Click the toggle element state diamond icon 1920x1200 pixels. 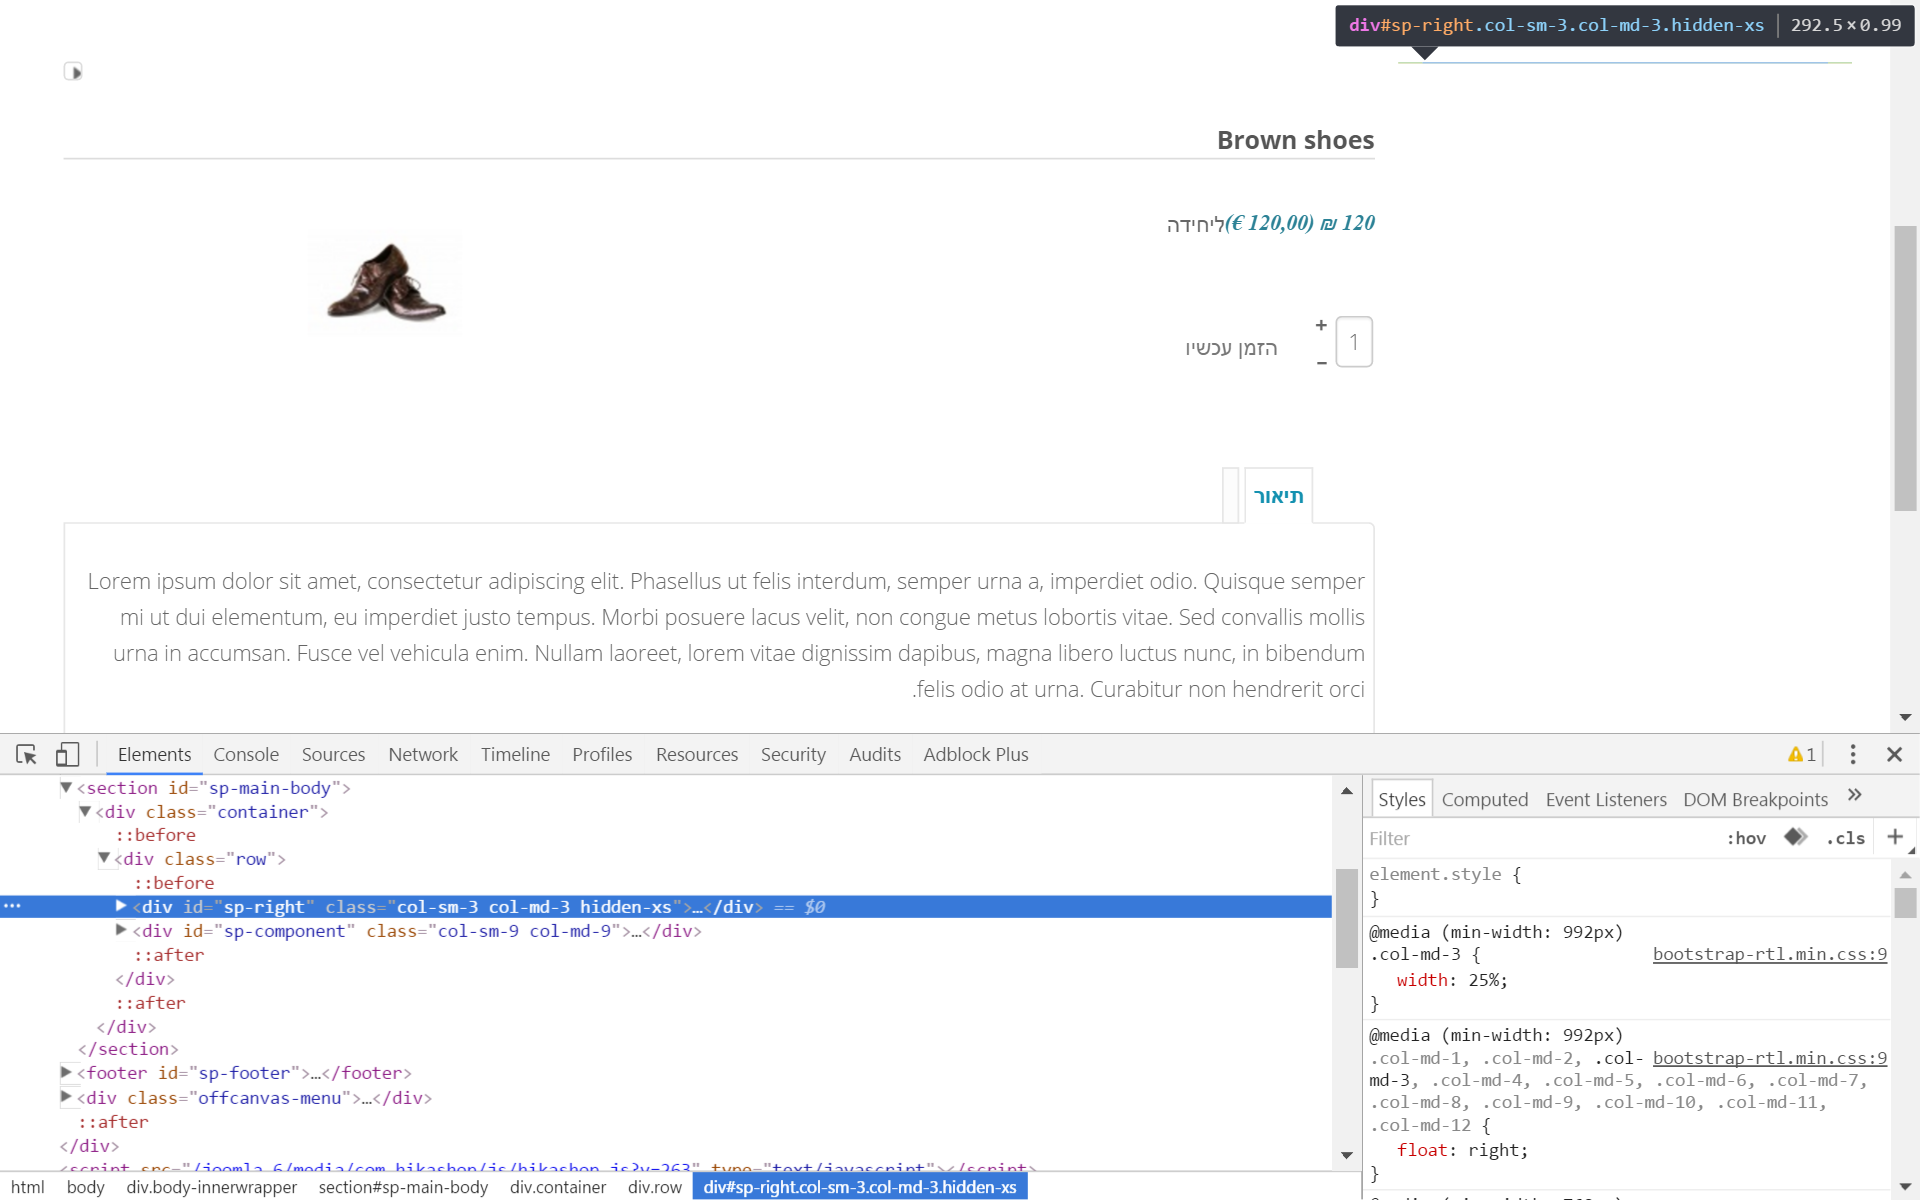pyautogui.click(x=1795, y=837)
